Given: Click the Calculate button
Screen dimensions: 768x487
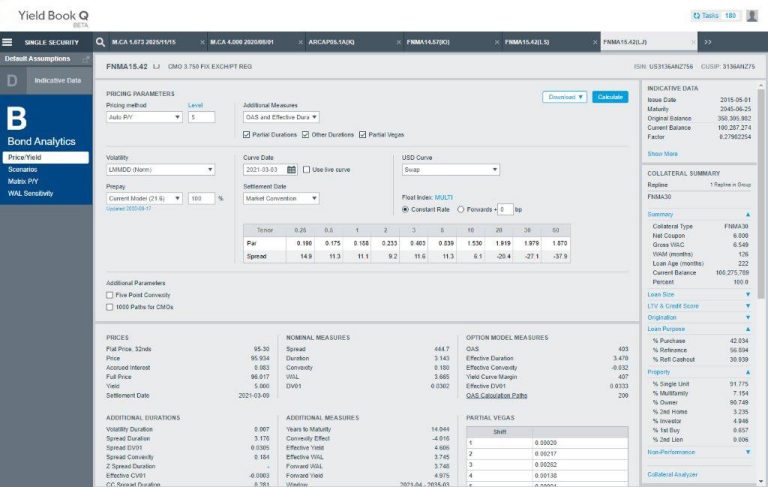Looking at the screenshot, I should click(610, 97).
